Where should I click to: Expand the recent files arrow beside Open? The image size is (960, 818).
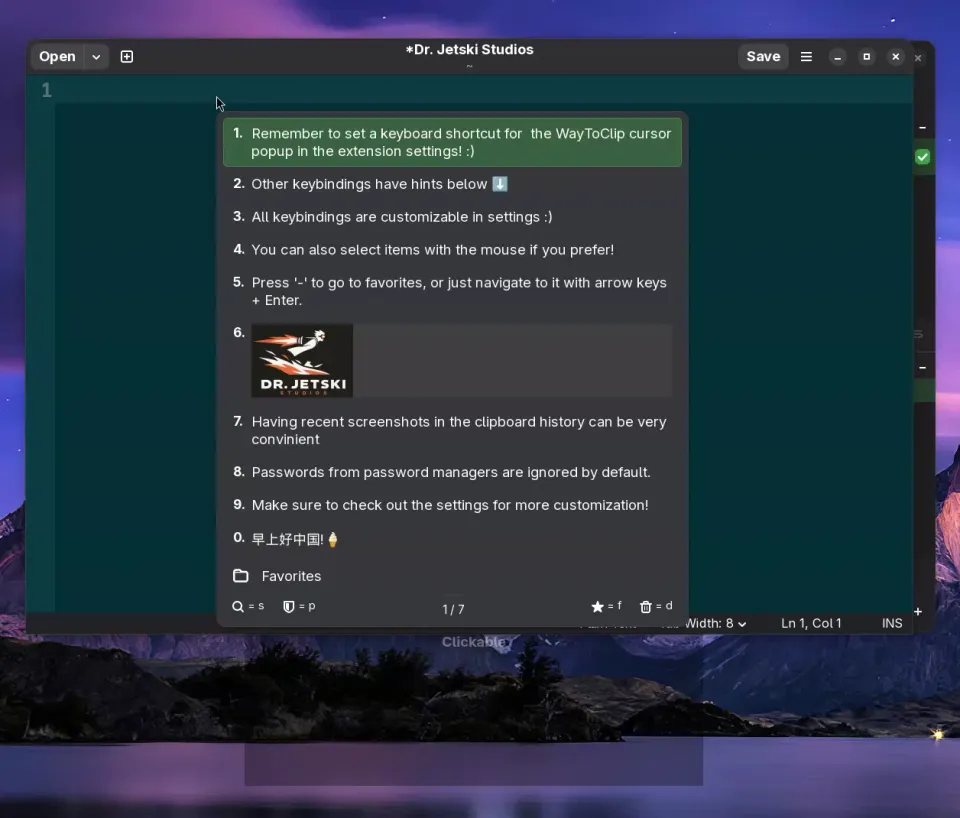tap(96, 56)
